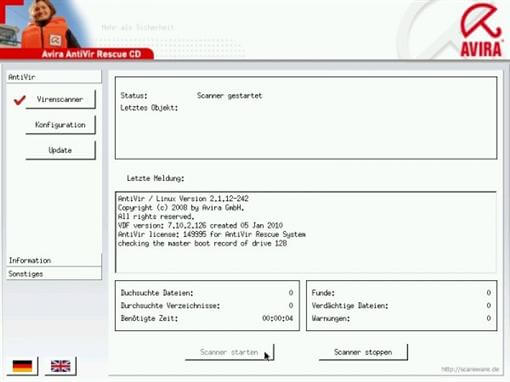This screenshot has height=382, width=510.
Task: Select 'checking the master boot record' line
Action: coord(202,243)
